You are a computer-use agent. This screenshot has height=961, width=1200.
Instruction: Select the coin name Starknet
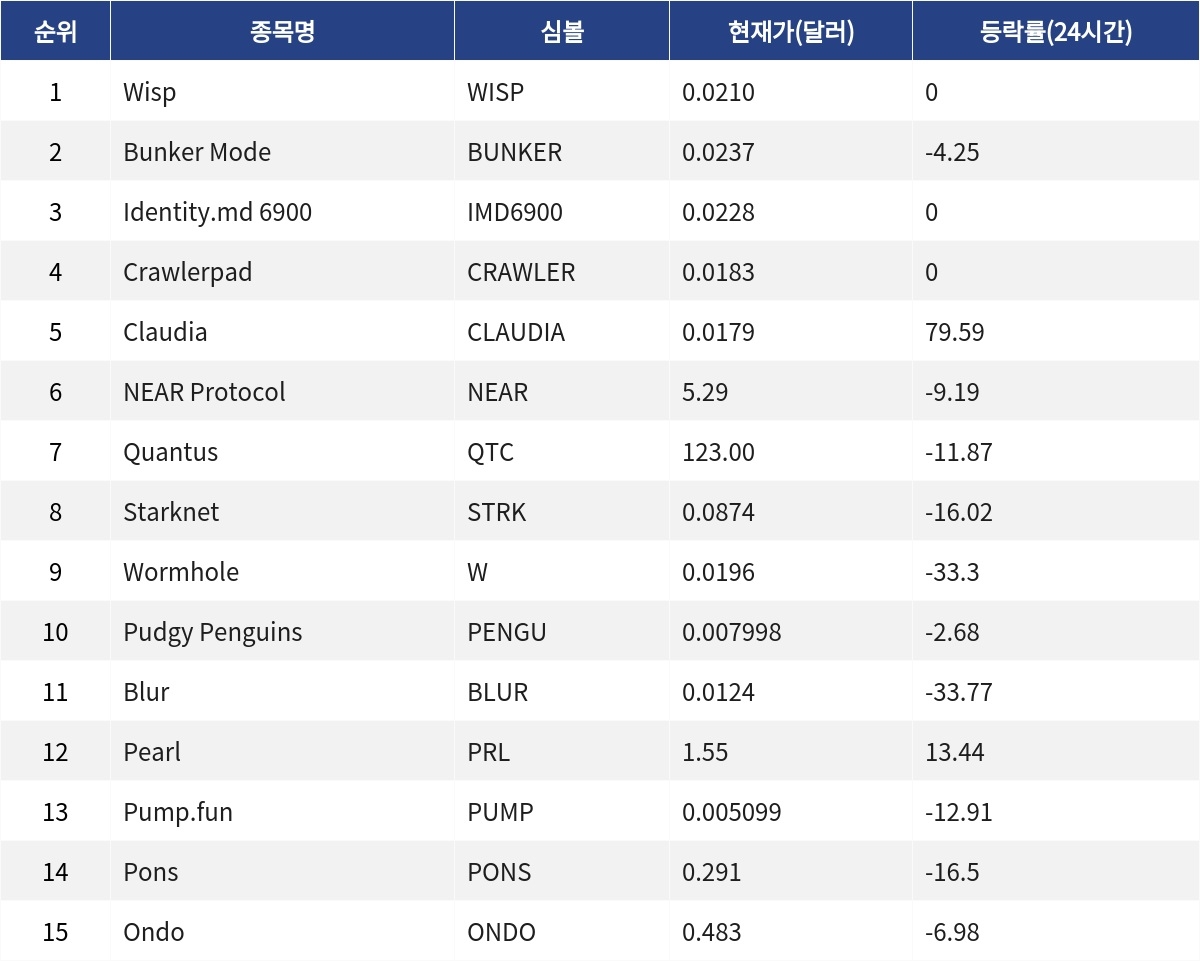[171, 512]
